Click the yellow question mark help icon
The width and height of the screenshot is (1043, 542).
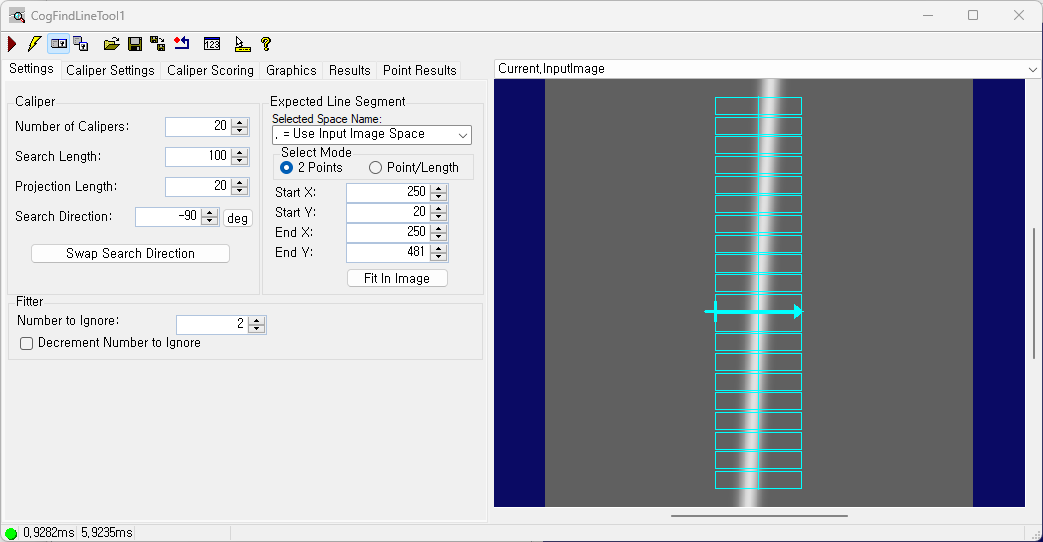266,44
